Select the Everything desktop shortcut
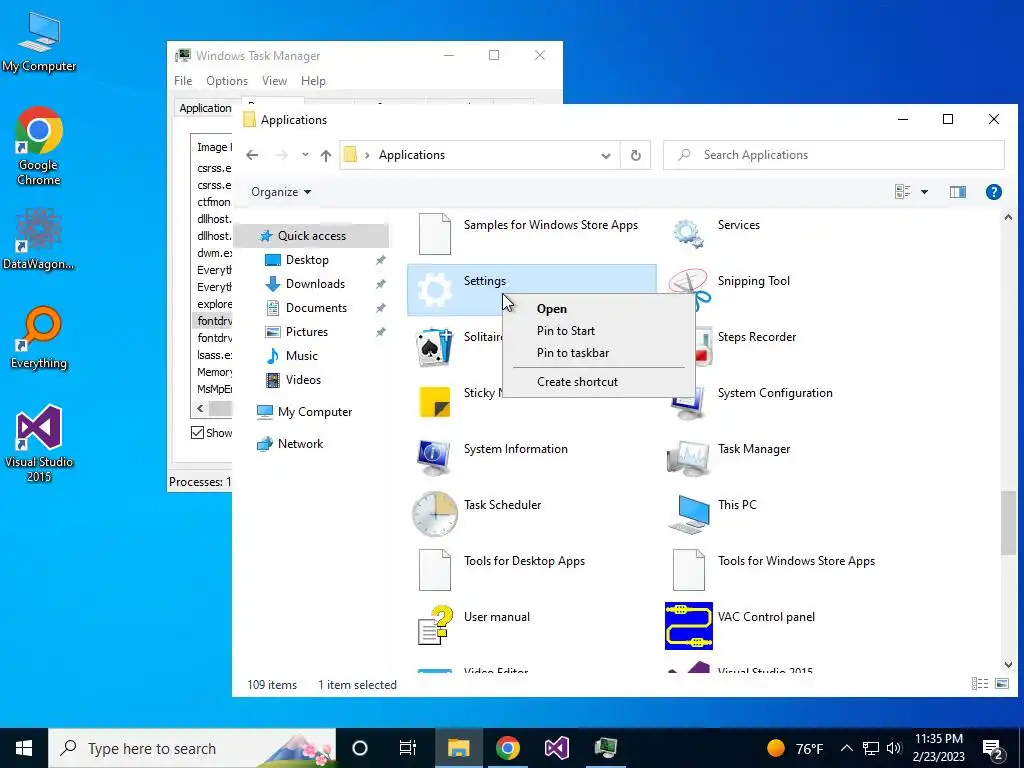 [x=39, y=338]
